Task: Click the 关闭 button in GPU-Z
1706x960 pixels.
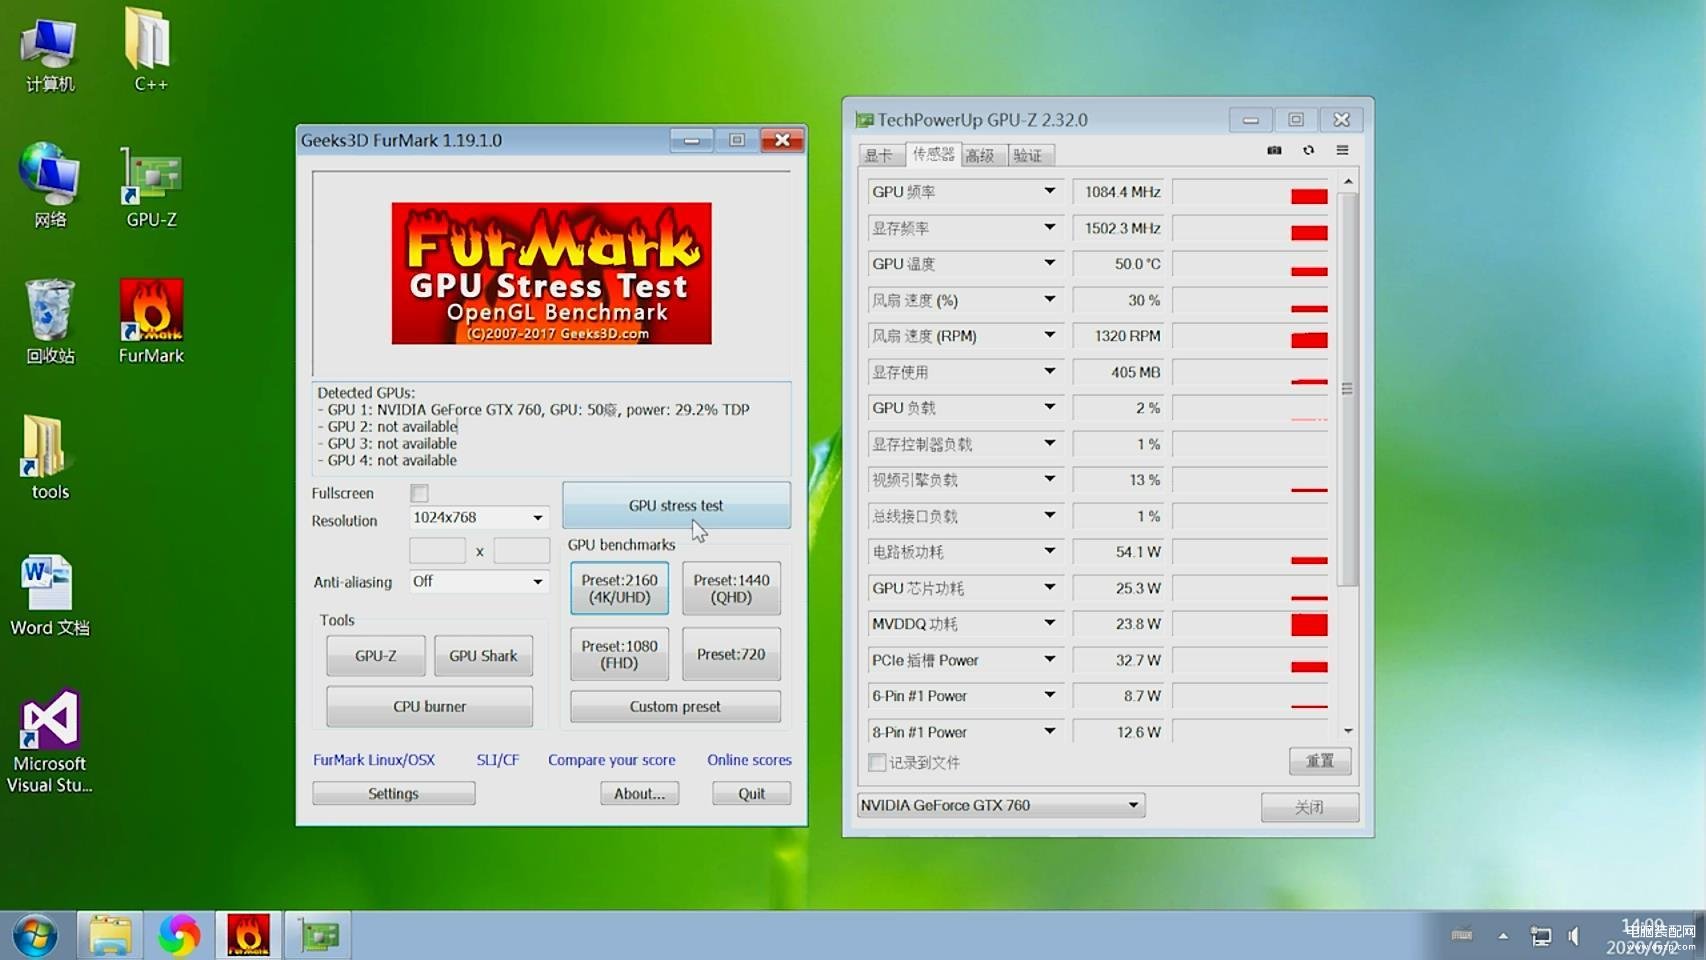Action: [1309, 807]
